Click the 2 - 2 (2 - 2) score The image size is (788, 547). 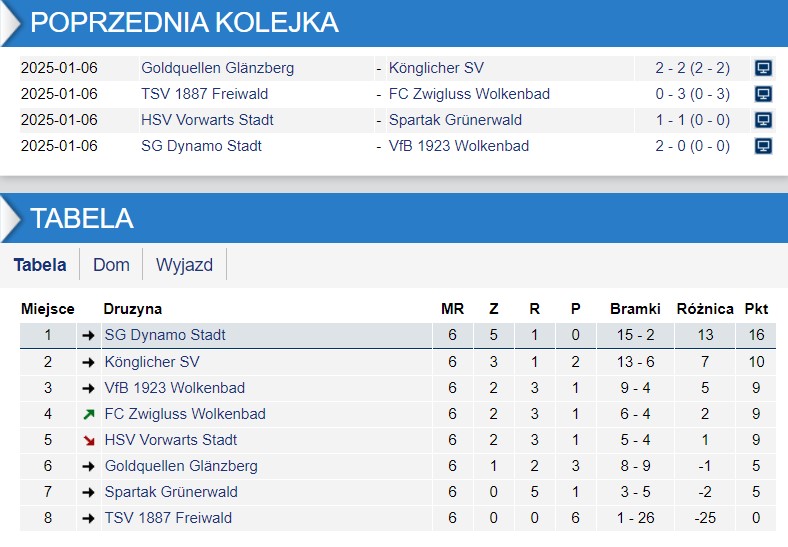click(x=692, y=68)
